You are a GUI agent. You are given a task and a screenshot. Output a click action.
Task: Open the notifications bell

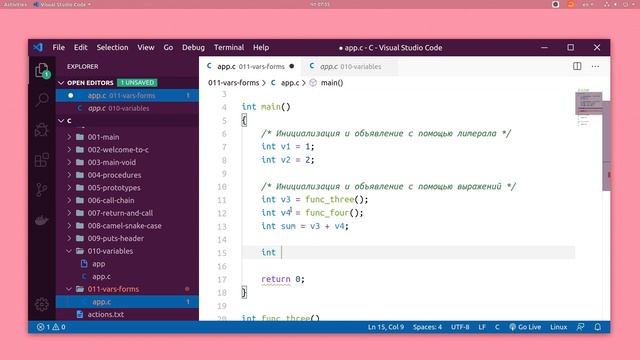point(598,327)
